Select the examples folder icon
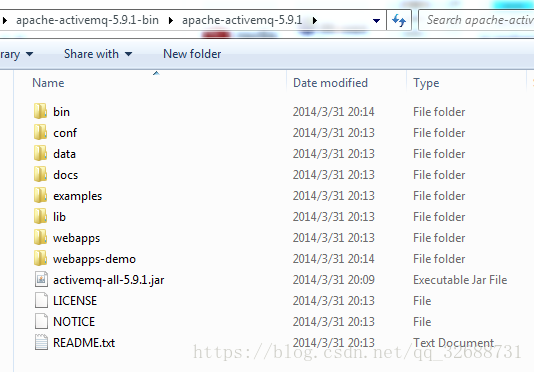 41,195
